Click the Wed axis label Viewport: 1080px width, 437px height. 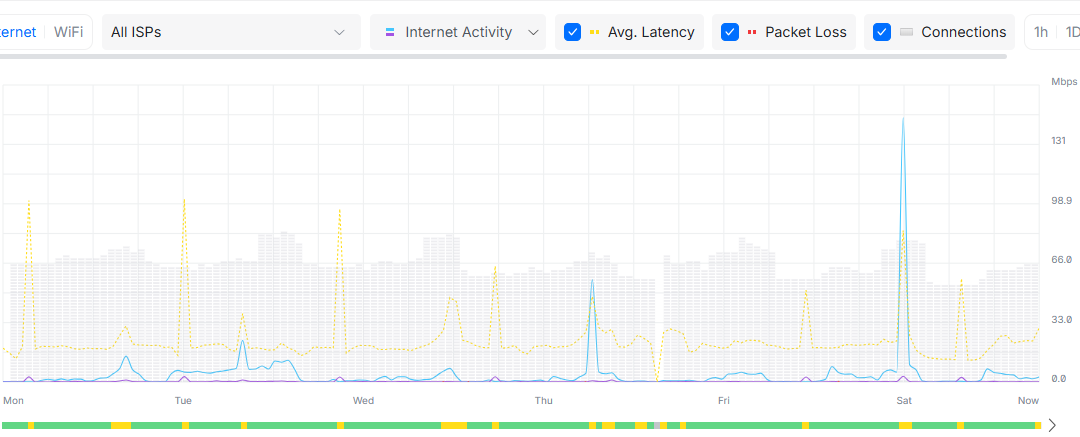click(x=363, y=400)
